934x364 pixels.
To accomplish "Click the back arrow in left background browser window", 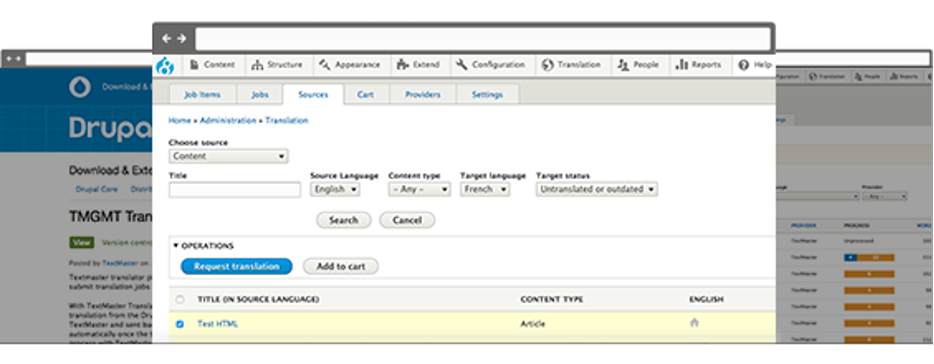I will point(10,58).
